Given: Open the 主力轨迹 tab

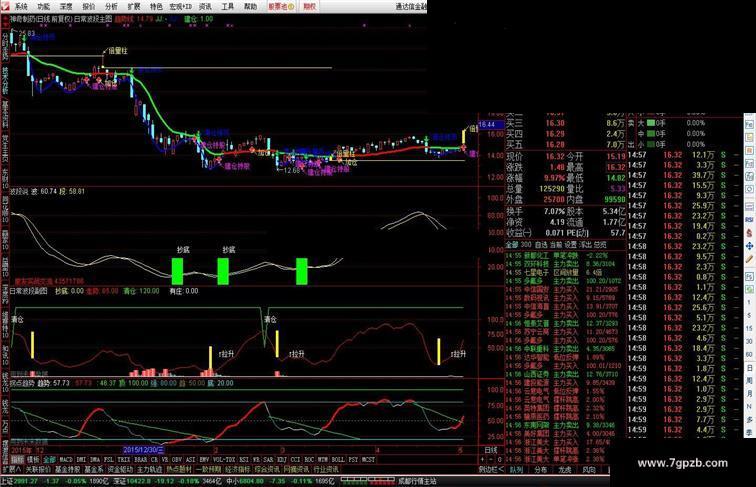Looking at the screenshot, I should point(149,469).
